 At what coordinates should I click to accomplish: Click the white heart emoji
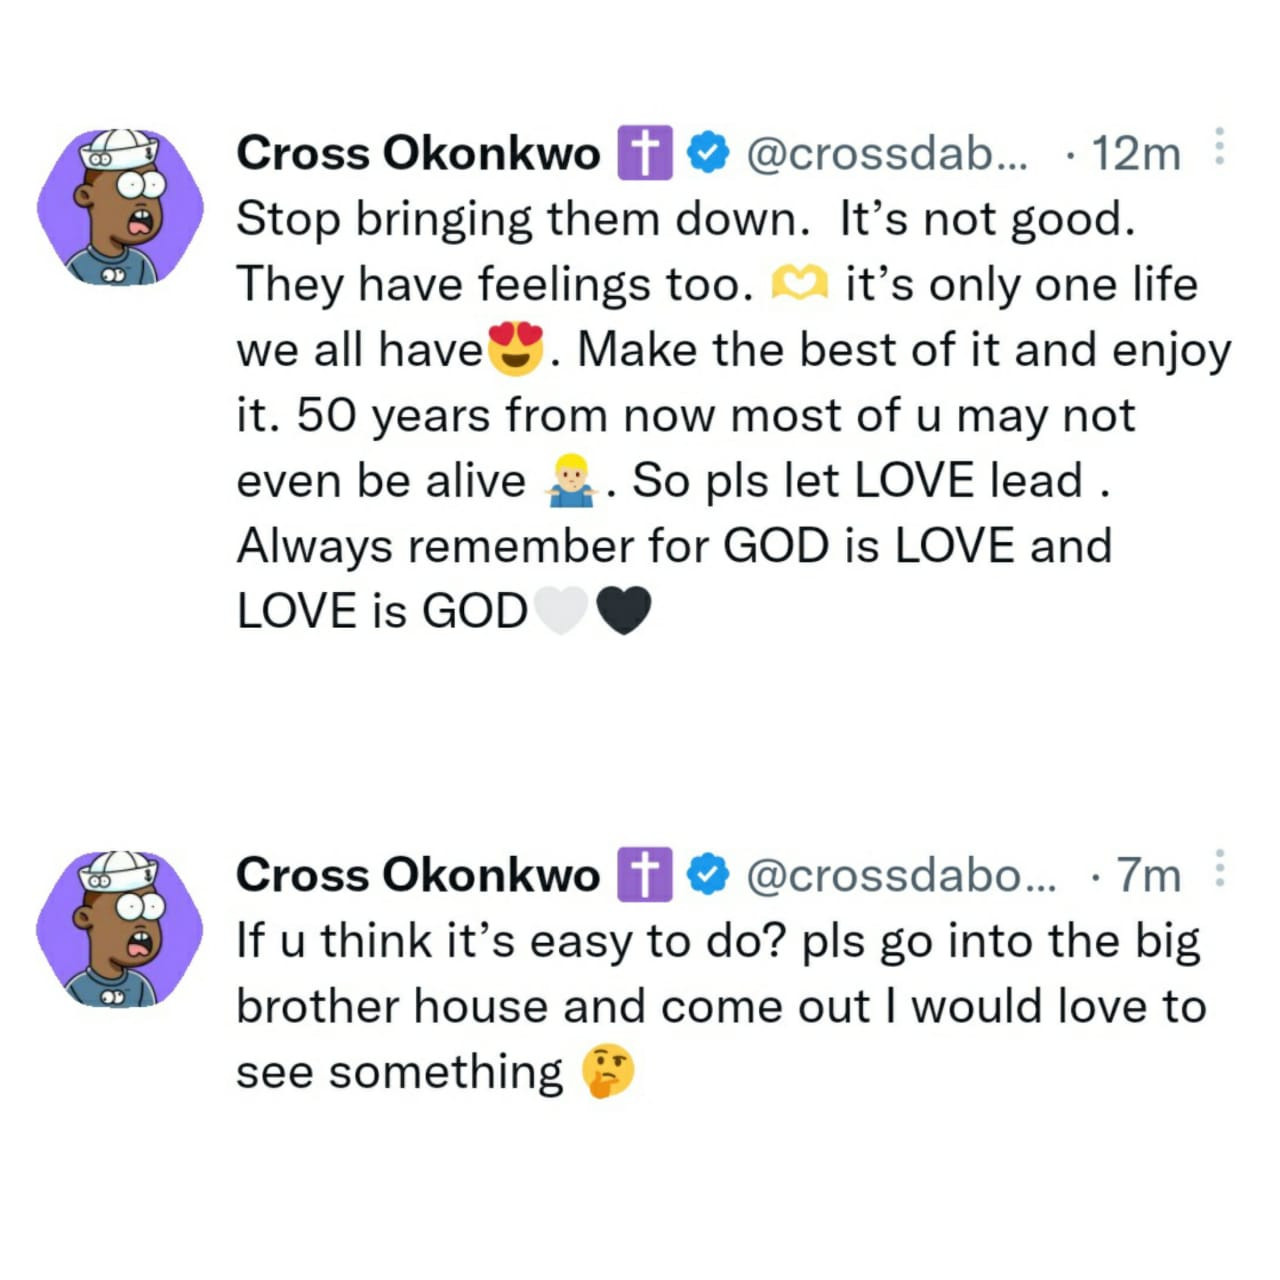(x=561, y=610)
